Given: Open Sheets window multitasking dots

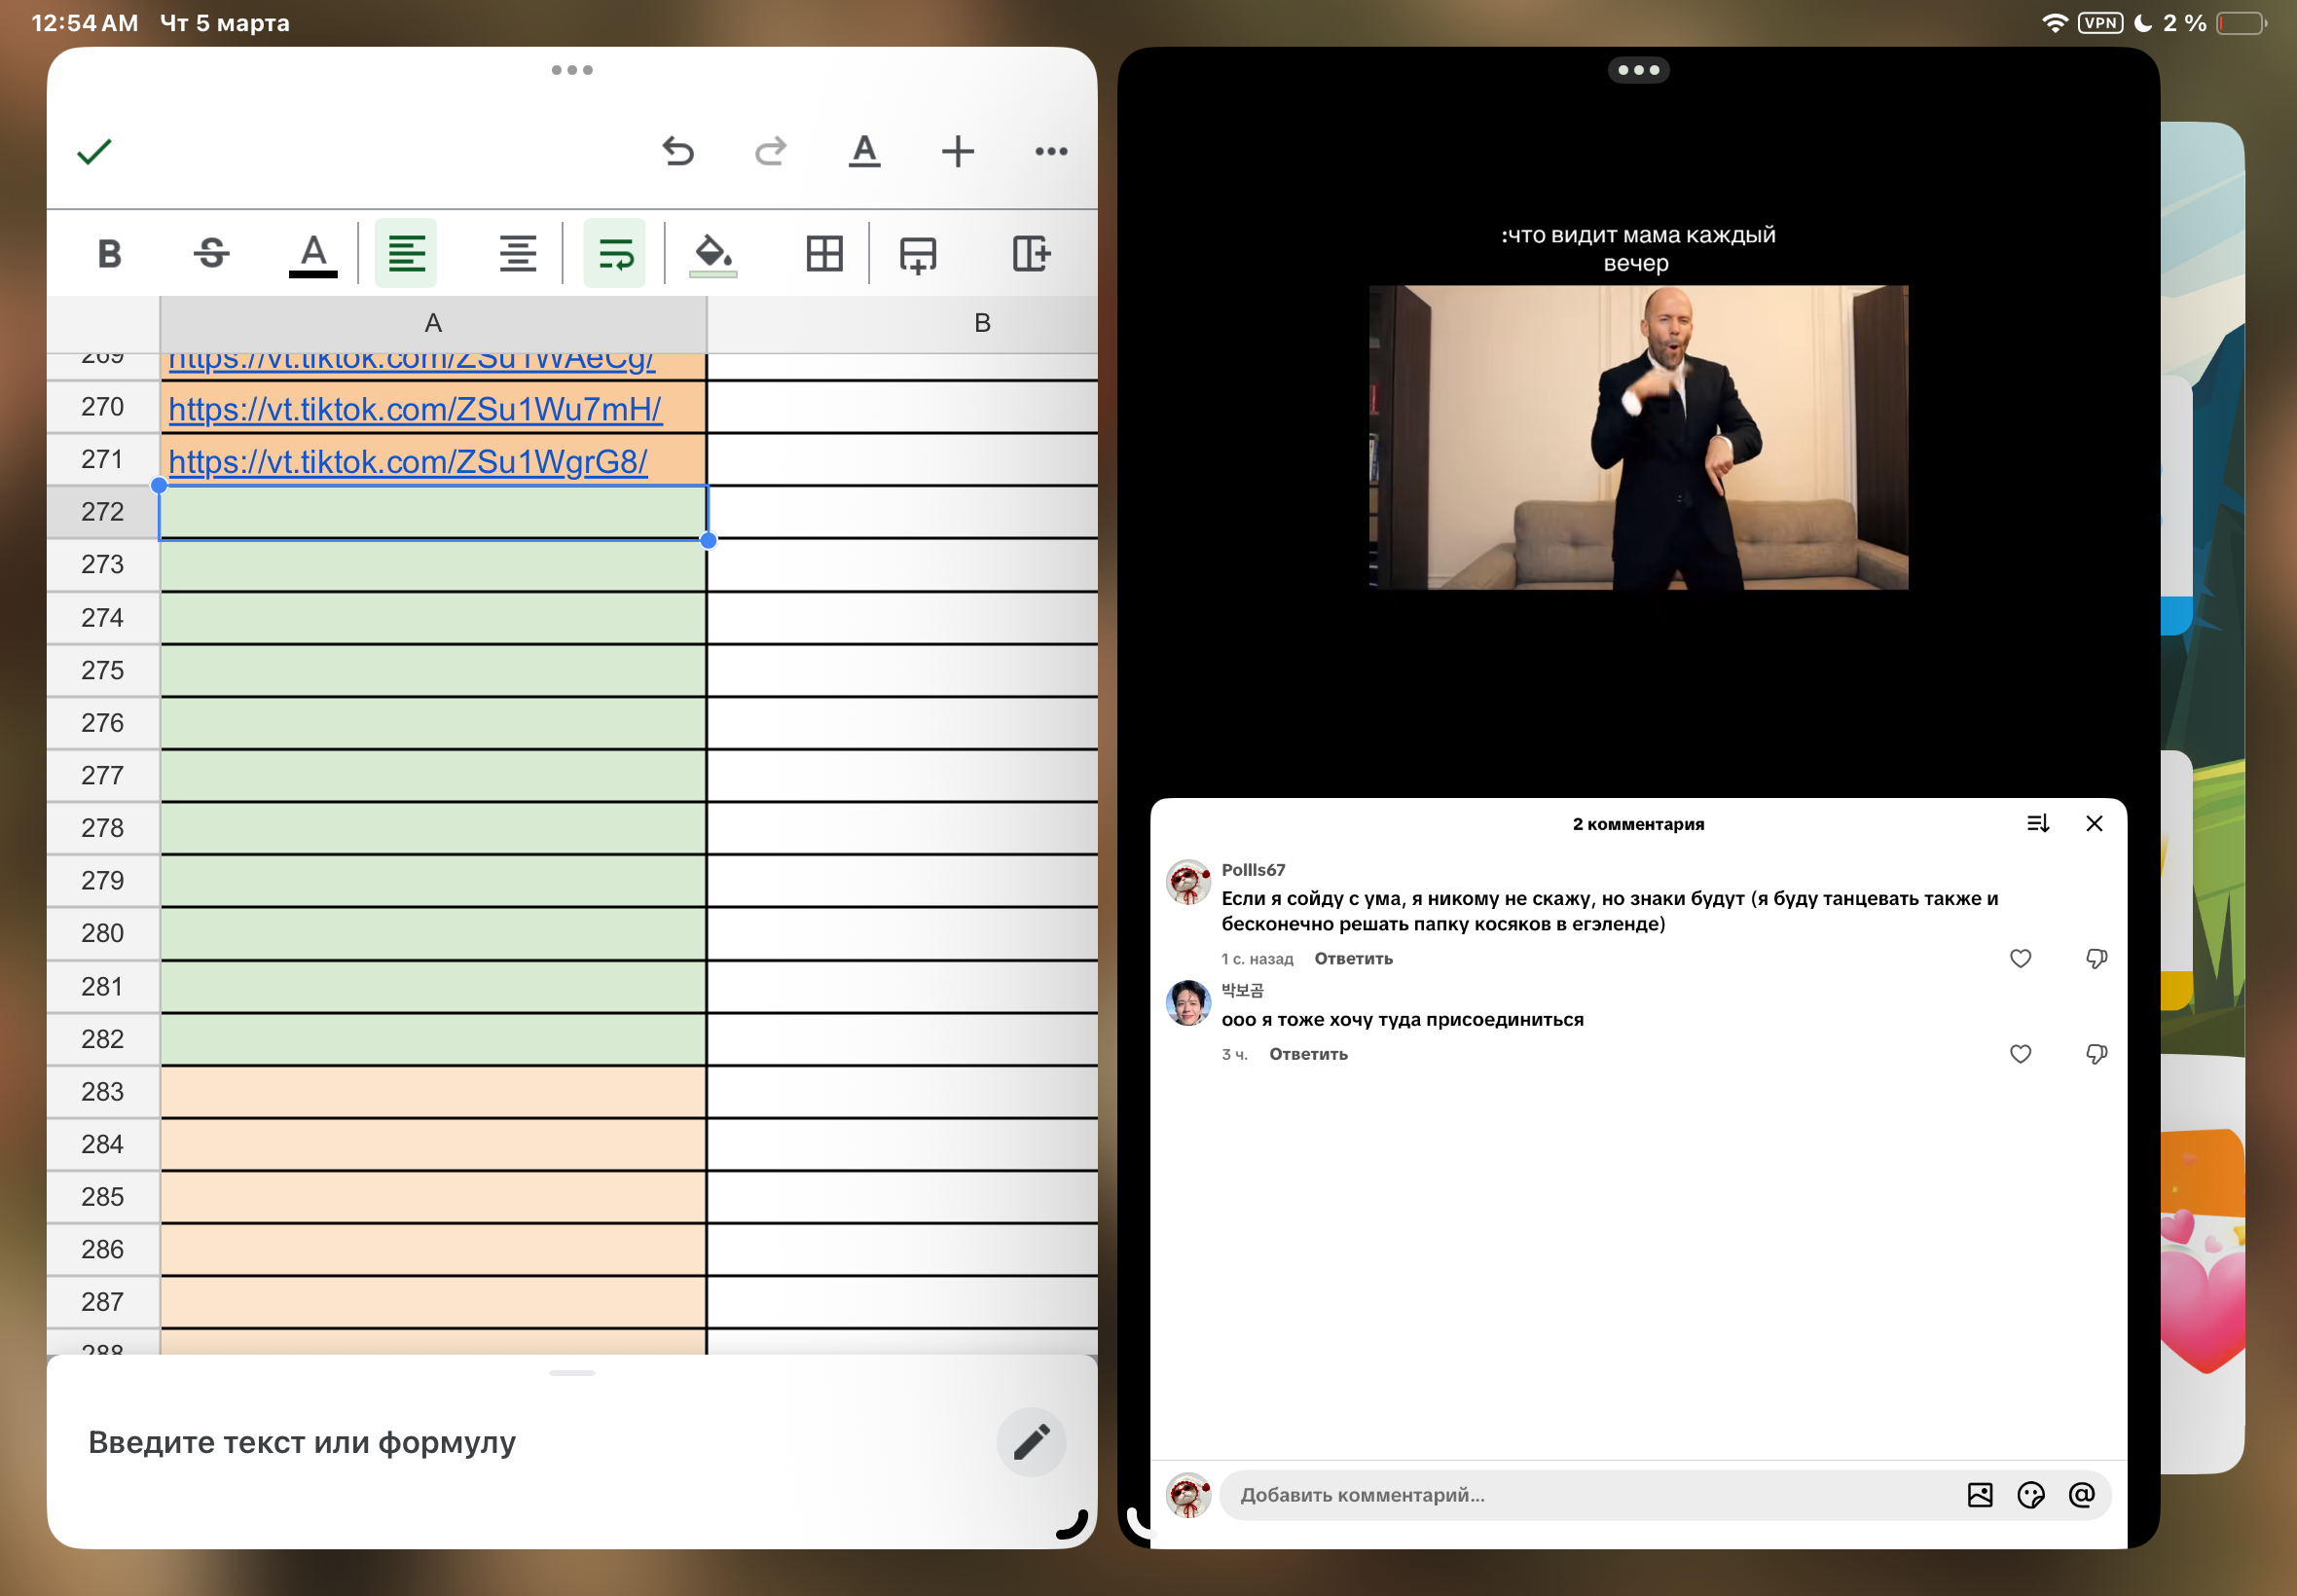Looking at the screenshot, I should [572, 70].
